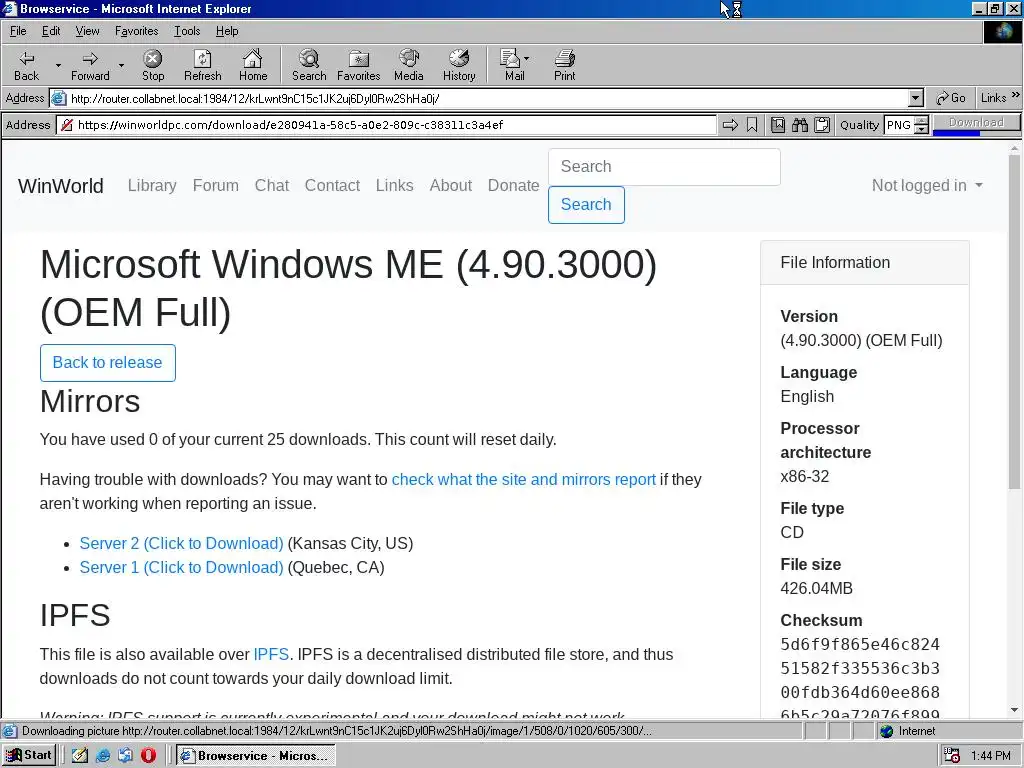Screen dimensions: 1024x768
Task: Click the WinWorld search input field
Action: (664, 167)
